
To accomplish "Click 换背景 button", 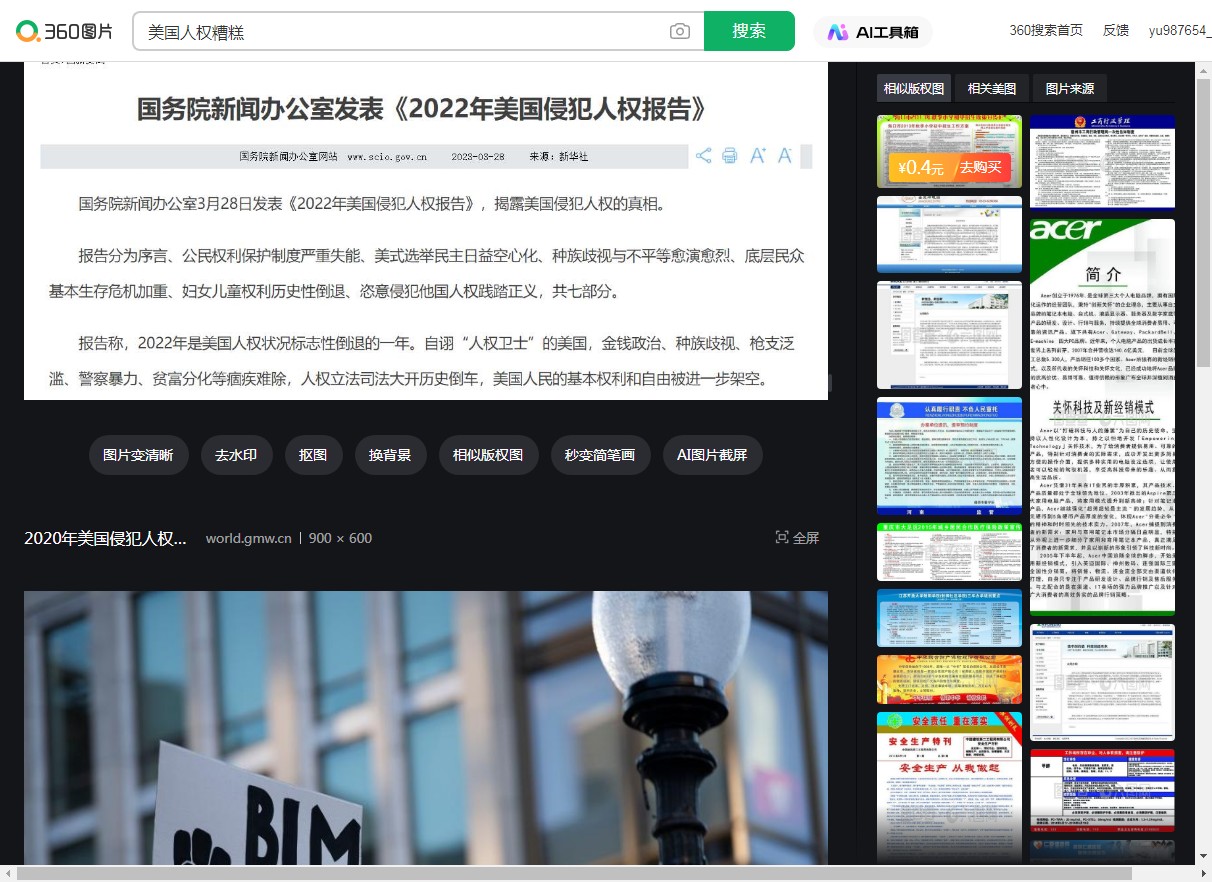I will coord(390,455).
